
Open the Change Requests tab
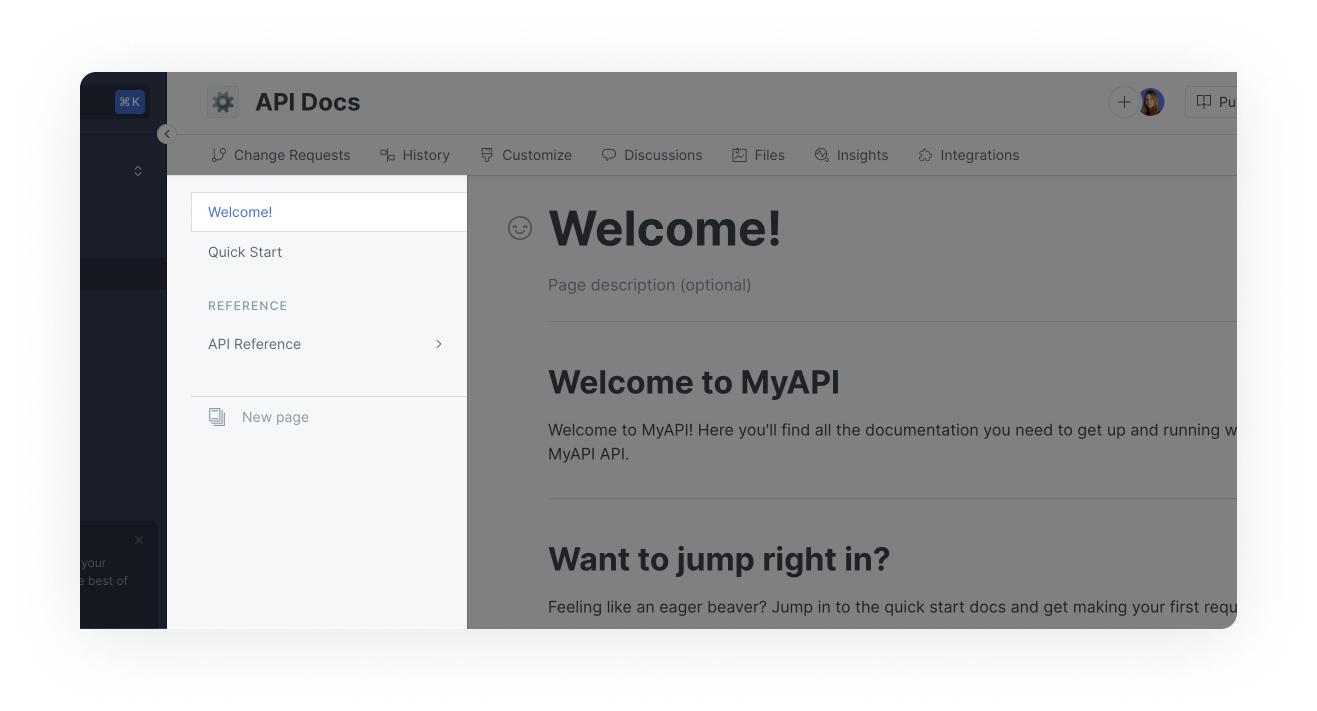coord(281,155)
